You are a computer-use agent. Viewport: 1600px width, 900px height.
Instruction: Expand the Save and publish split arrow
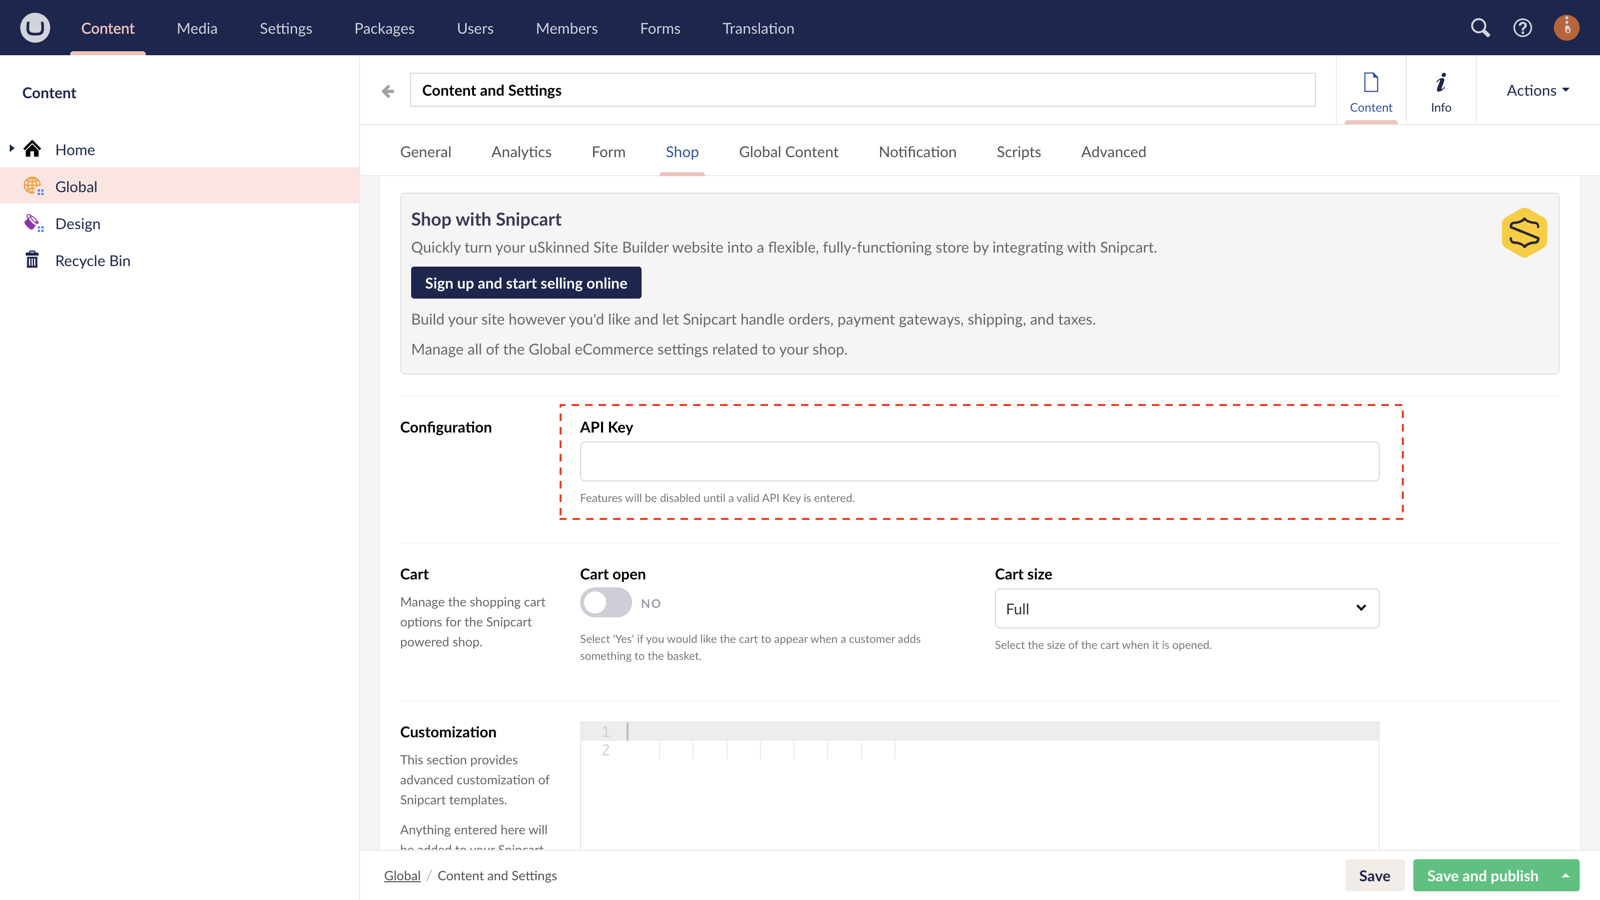click(1568, 875)
